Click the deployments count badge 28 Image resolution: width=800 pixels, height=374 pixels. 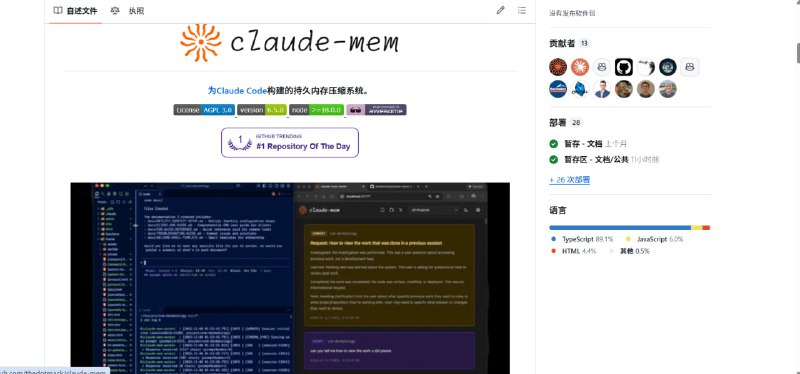pos(577,122)
